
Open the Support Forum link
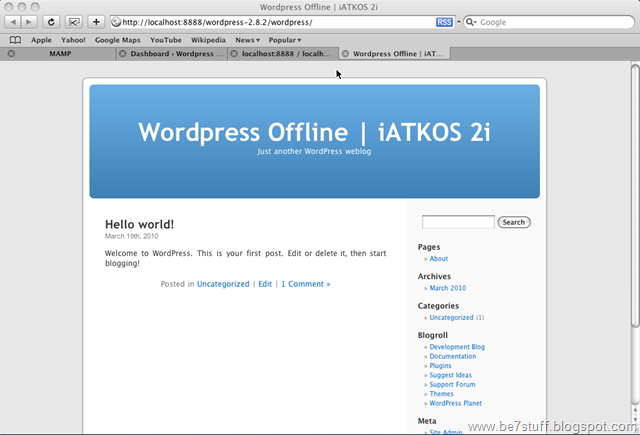pyautogui.click(x=452, y=384)
